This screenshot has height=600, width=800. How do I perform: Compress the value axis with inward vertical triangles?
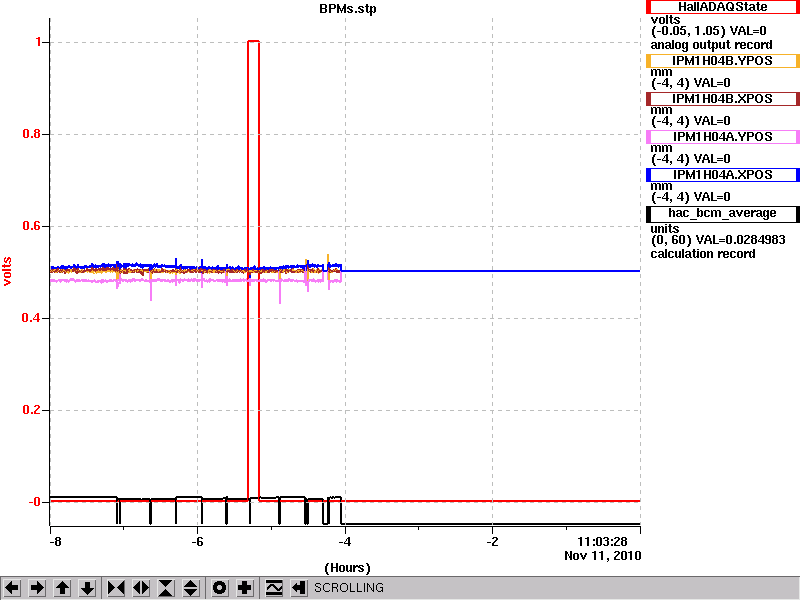click(x=166, y=588)
